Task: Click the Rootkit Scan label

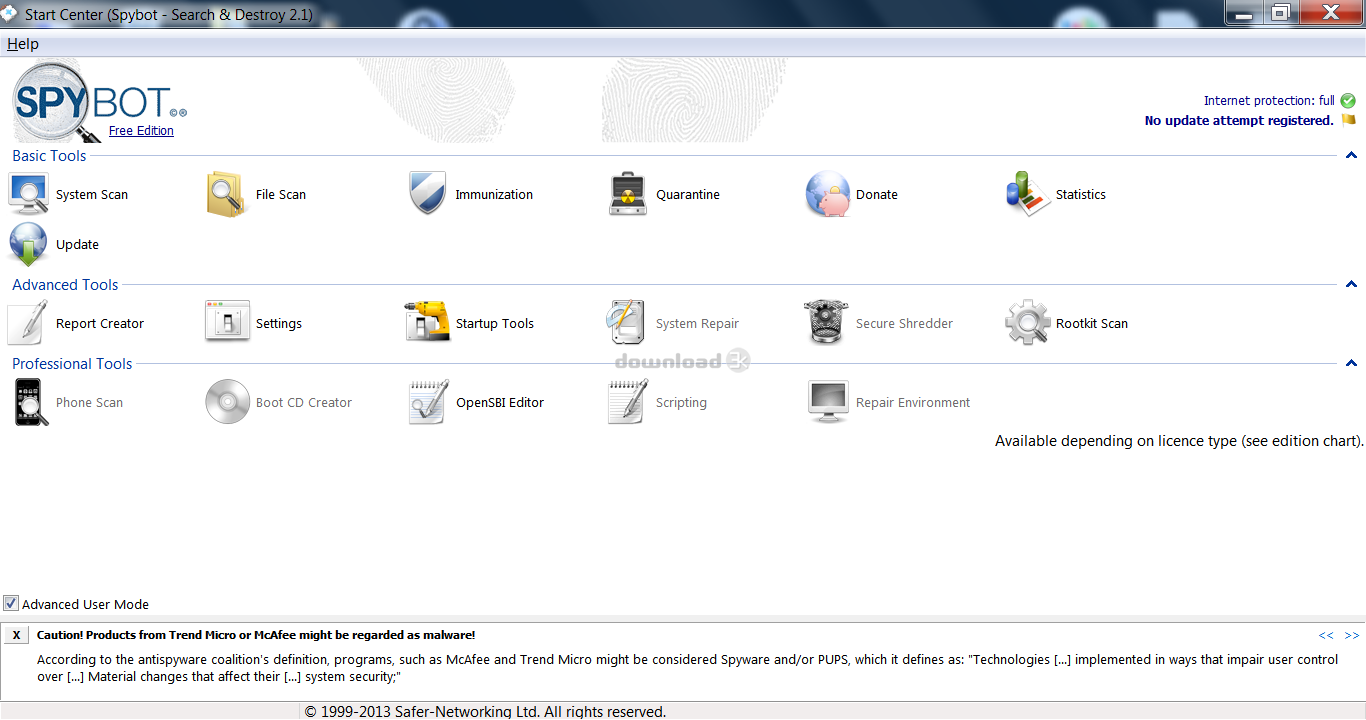Action: pyautogui.click(x=1092, y=324)
